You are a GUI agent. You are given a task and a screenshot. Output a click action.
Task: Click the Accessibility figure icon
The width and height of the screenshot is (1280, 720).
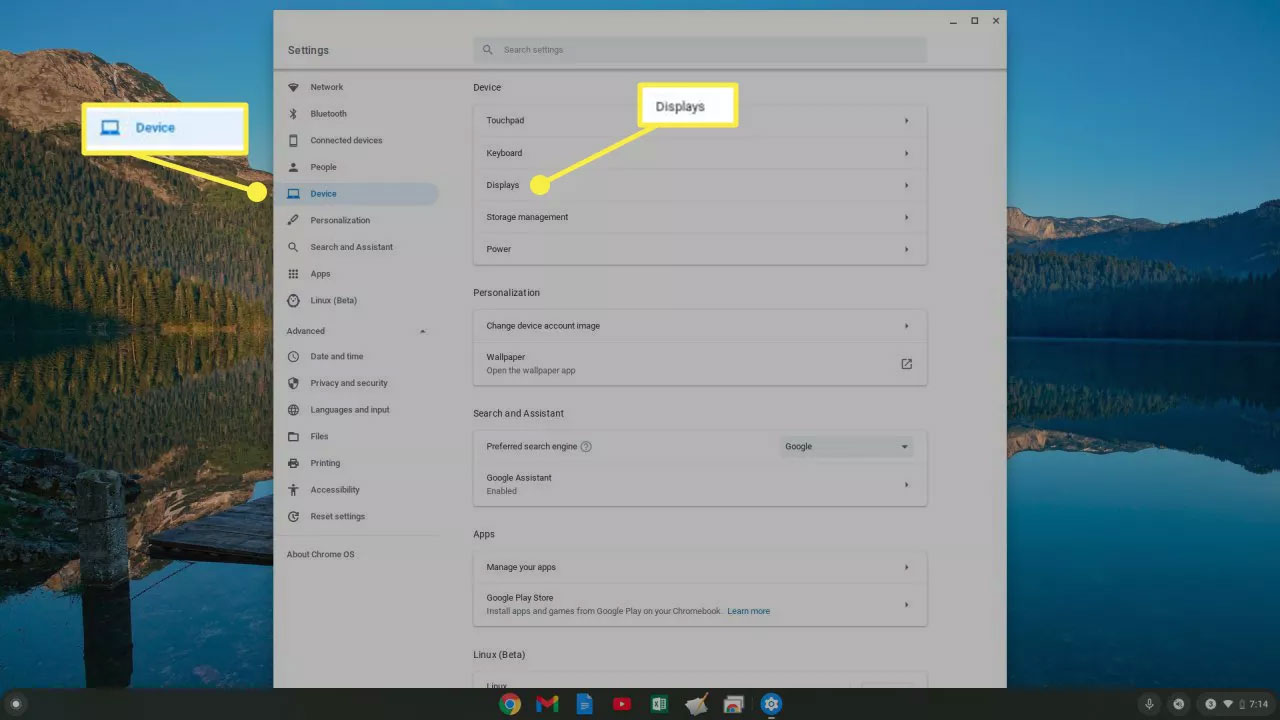(293, 490)
